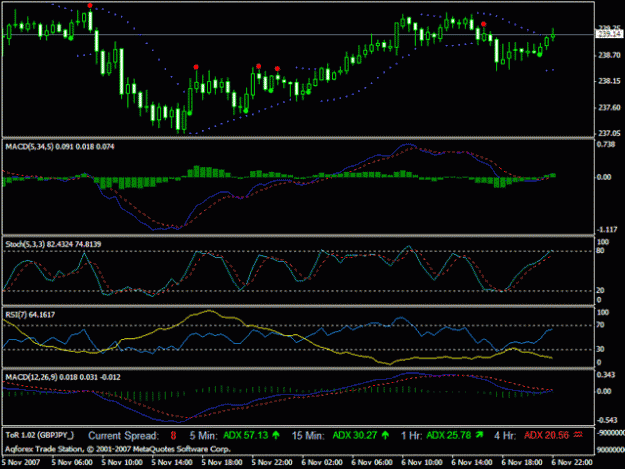Click the 237.05 price axis label
The image size is (625, 469).
tap(609, 133)
